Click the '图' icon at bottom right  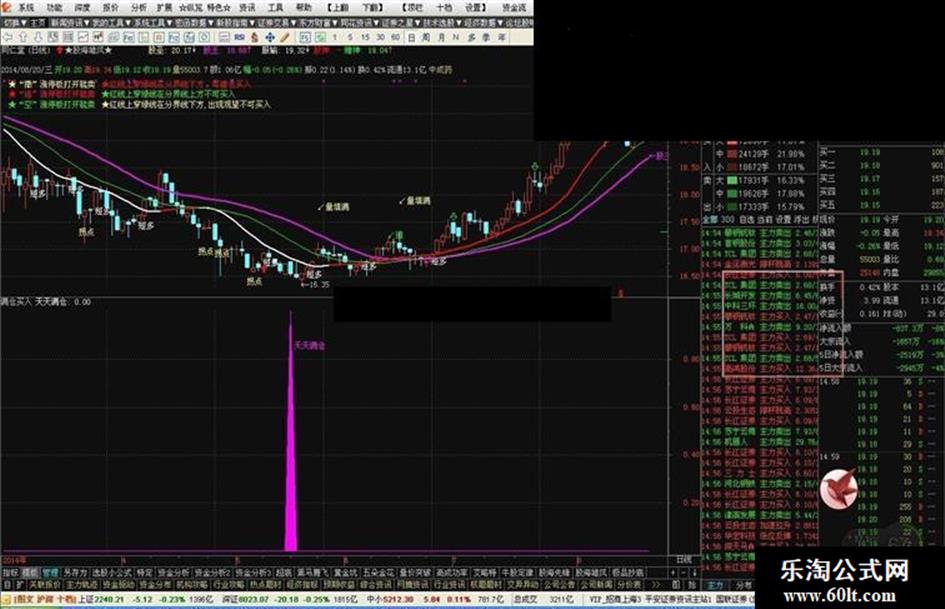tap(676, 585)
